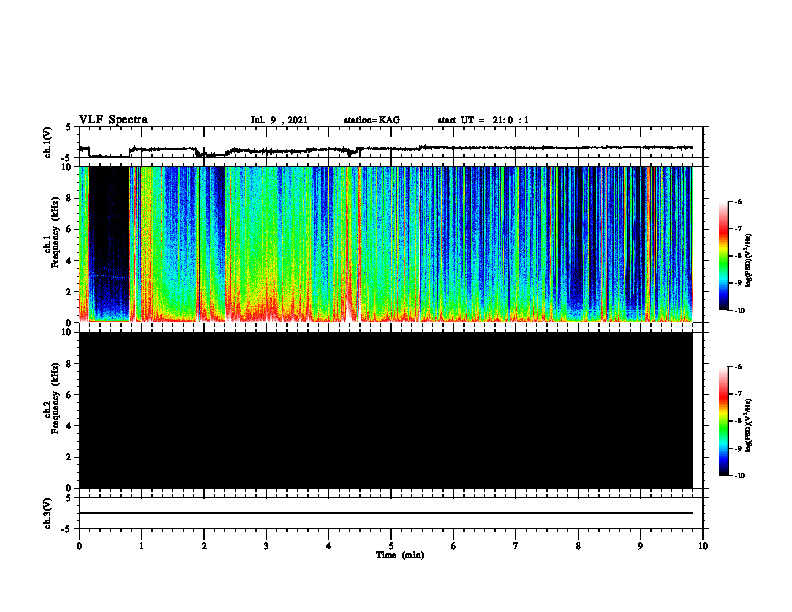Click time axis tick label "8"

(578, 545)
